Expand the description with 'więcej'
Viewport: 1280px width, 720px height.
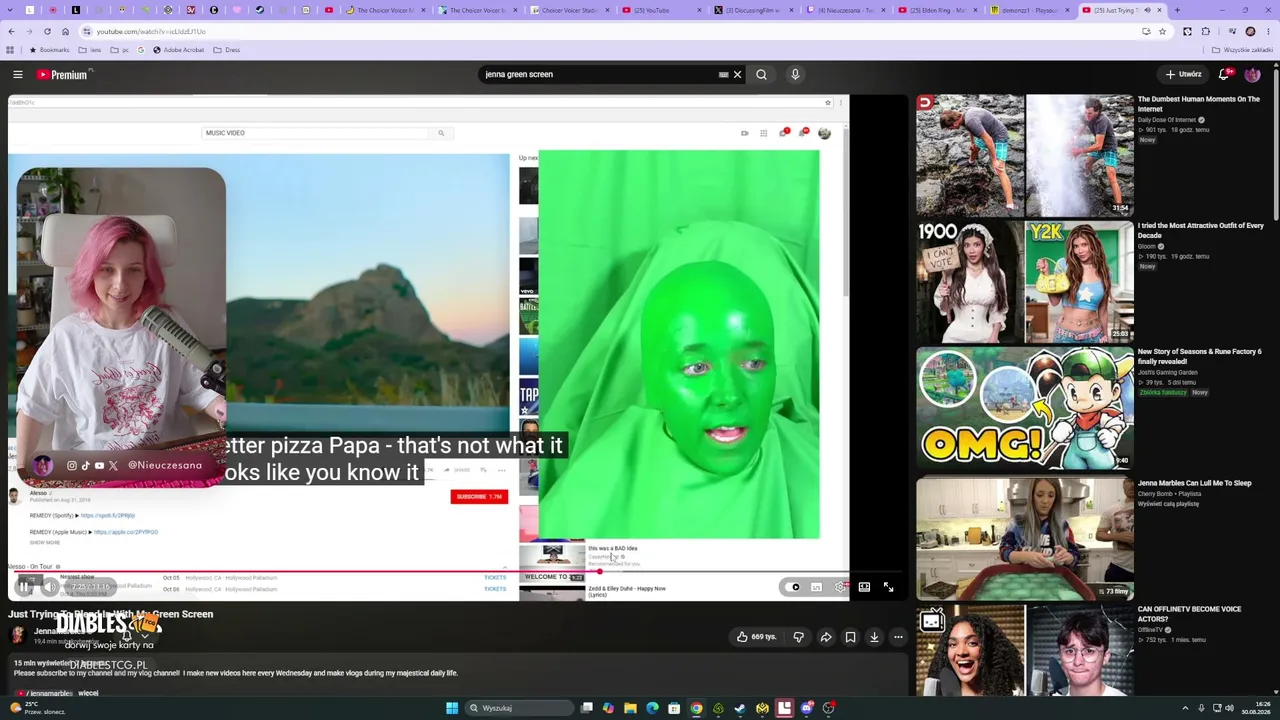pyautogui.click(x=89, y=693)
